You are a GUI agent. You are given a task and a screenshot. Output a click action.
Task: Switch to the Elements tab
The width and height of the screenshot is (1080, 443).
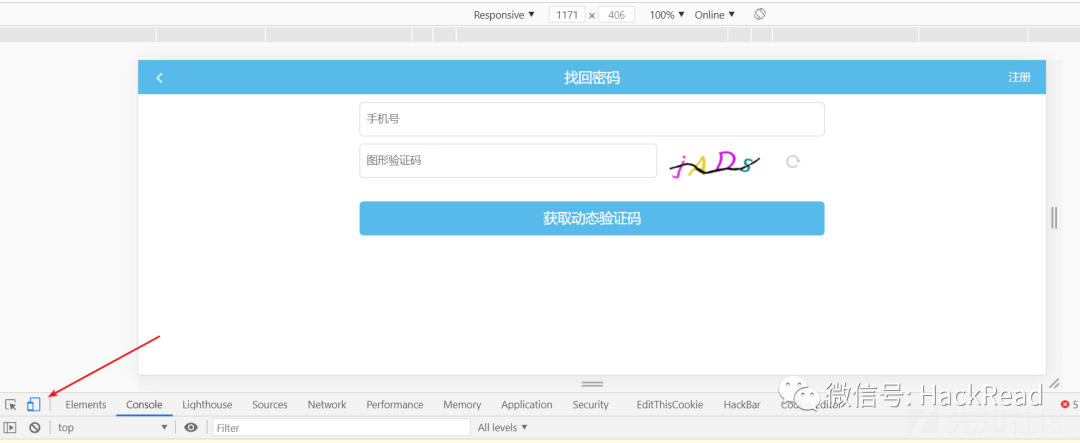[x=85, y=405]
